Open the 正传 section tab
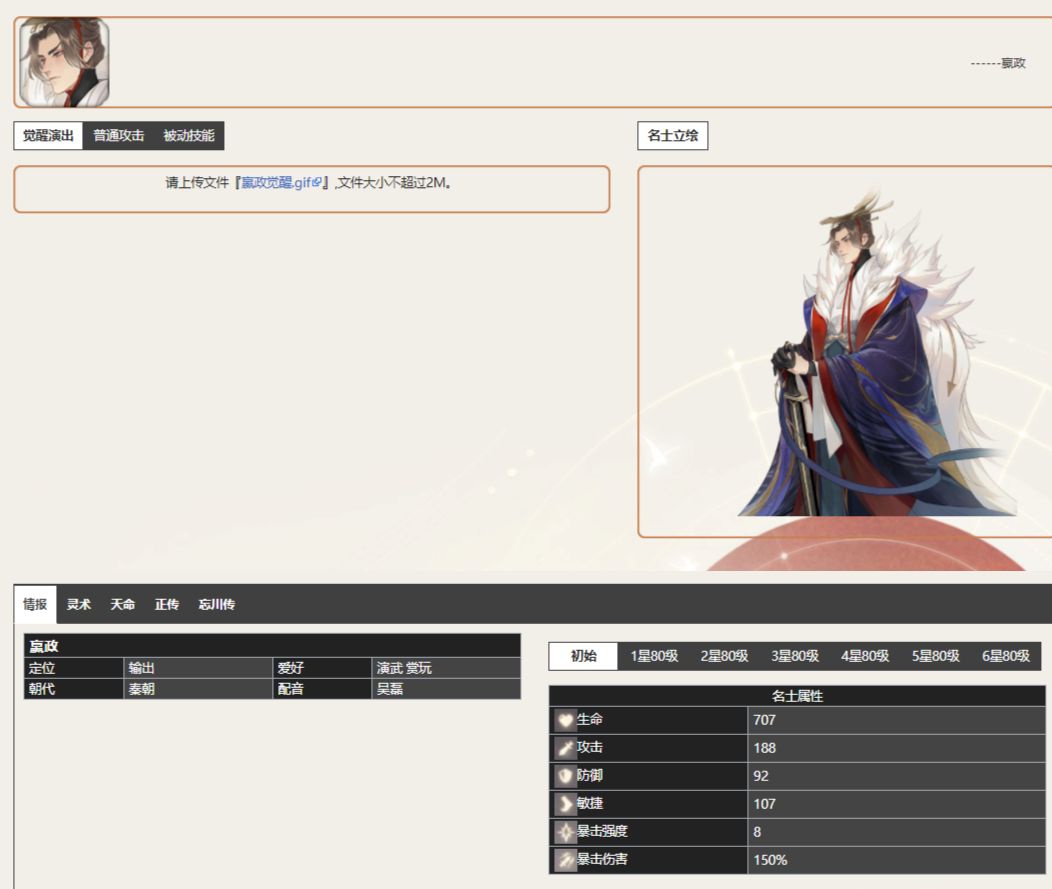Viewport: 1052px width, 889px height. click(167, 605)
